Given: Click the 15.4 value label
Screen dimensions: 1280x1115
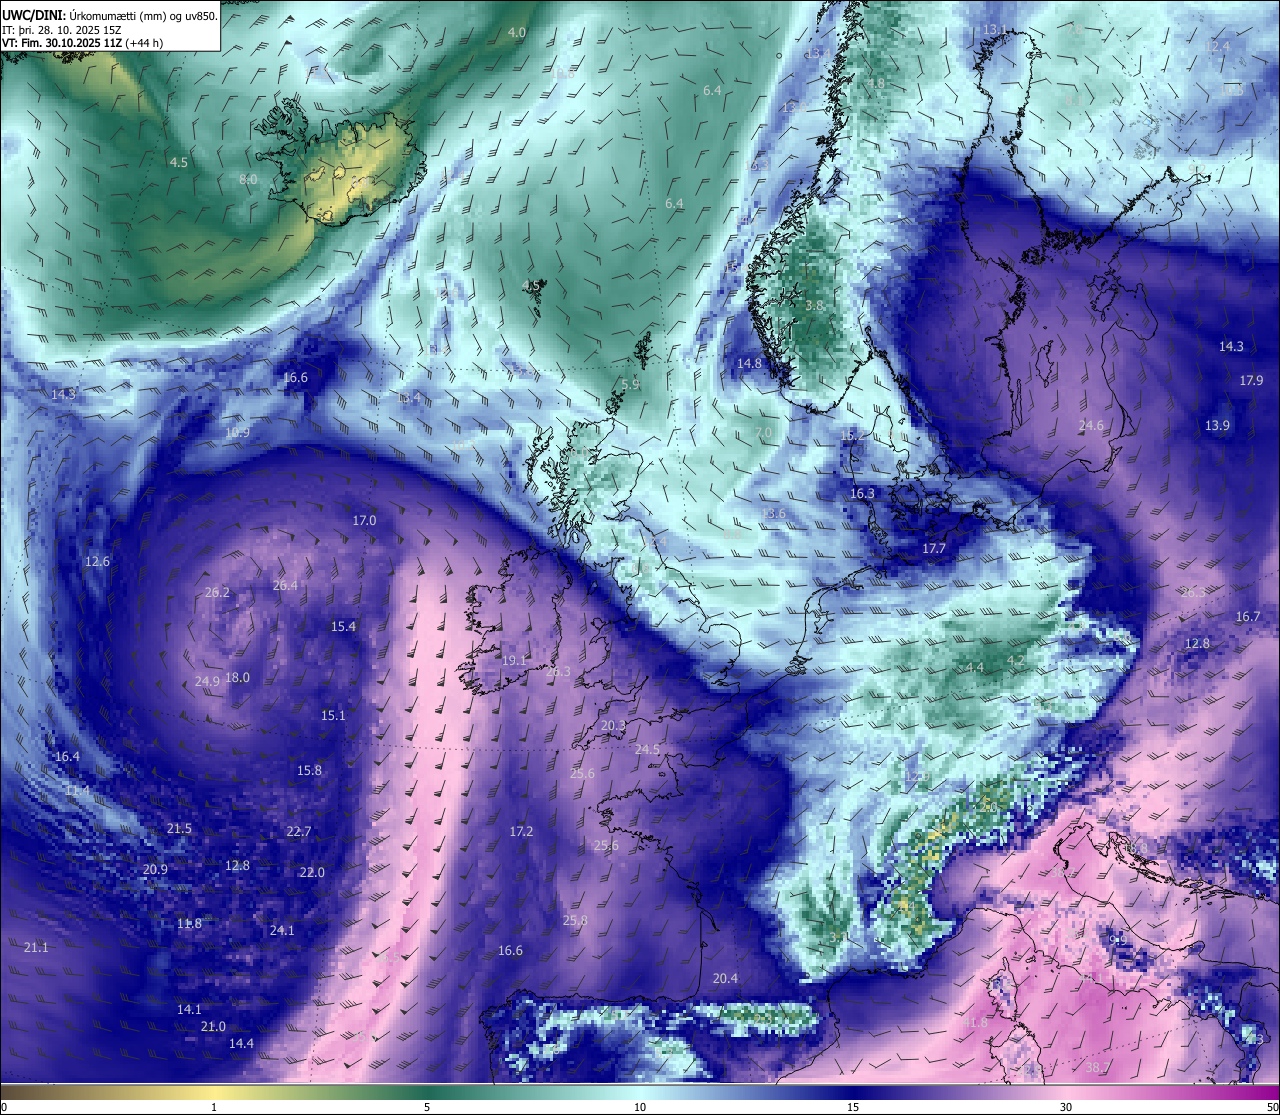Looking at the screenshot, I should [x=343, y=627].
